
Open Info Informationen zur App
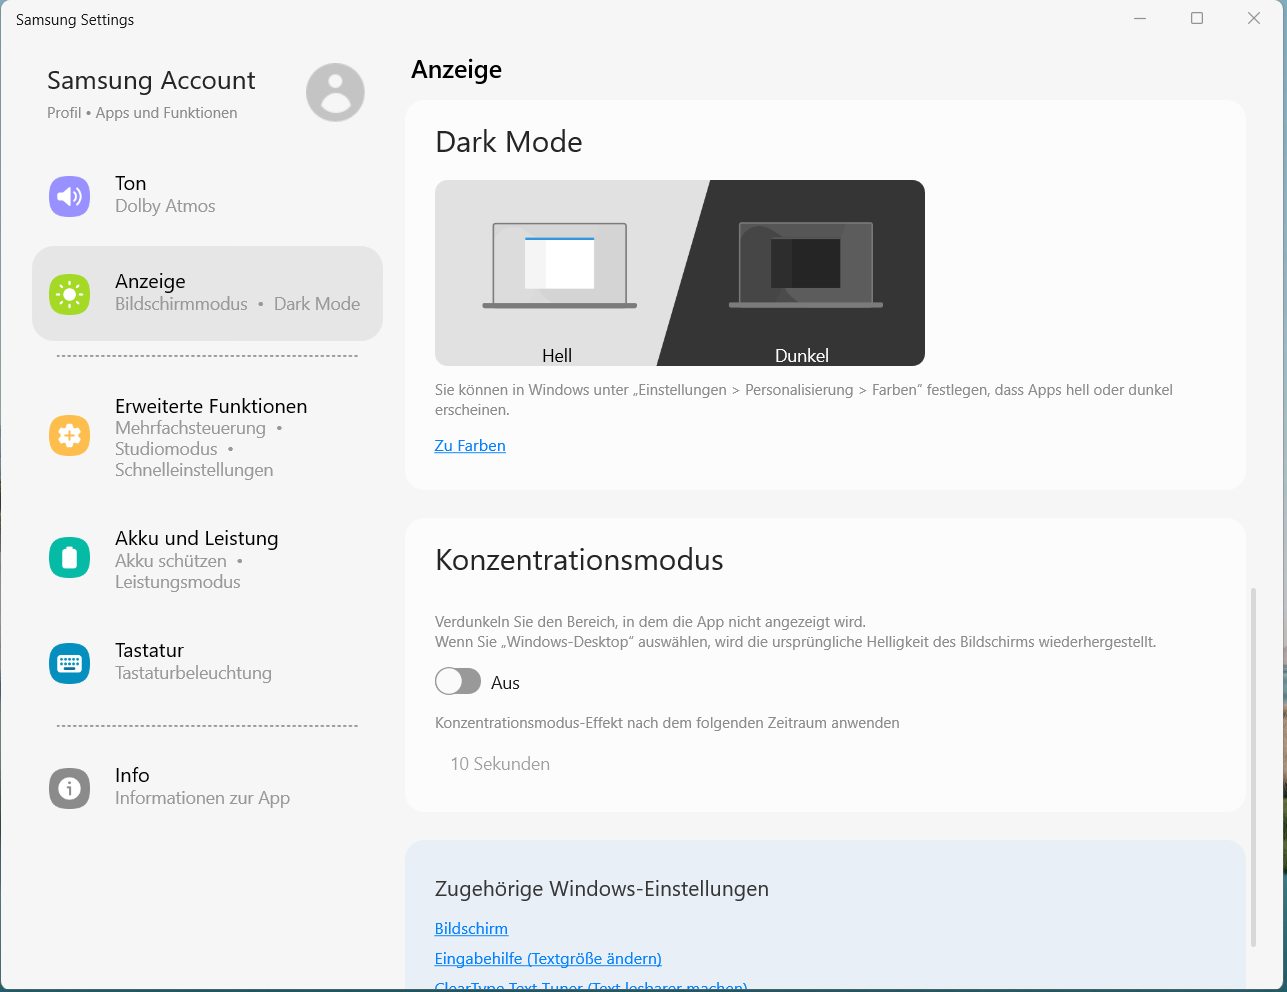click(x=207, y=787)
